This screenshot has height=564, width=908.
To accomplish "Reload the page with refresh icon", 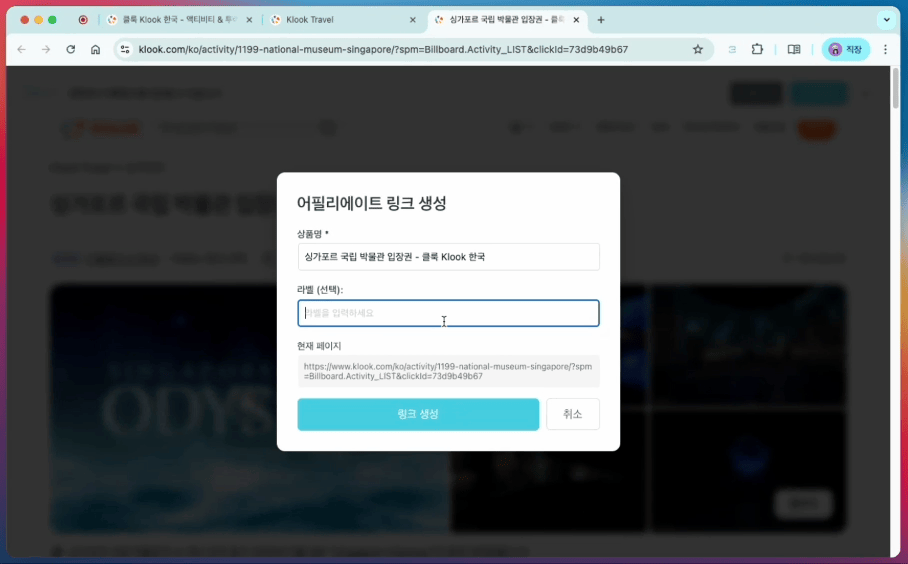I will 71,50.
